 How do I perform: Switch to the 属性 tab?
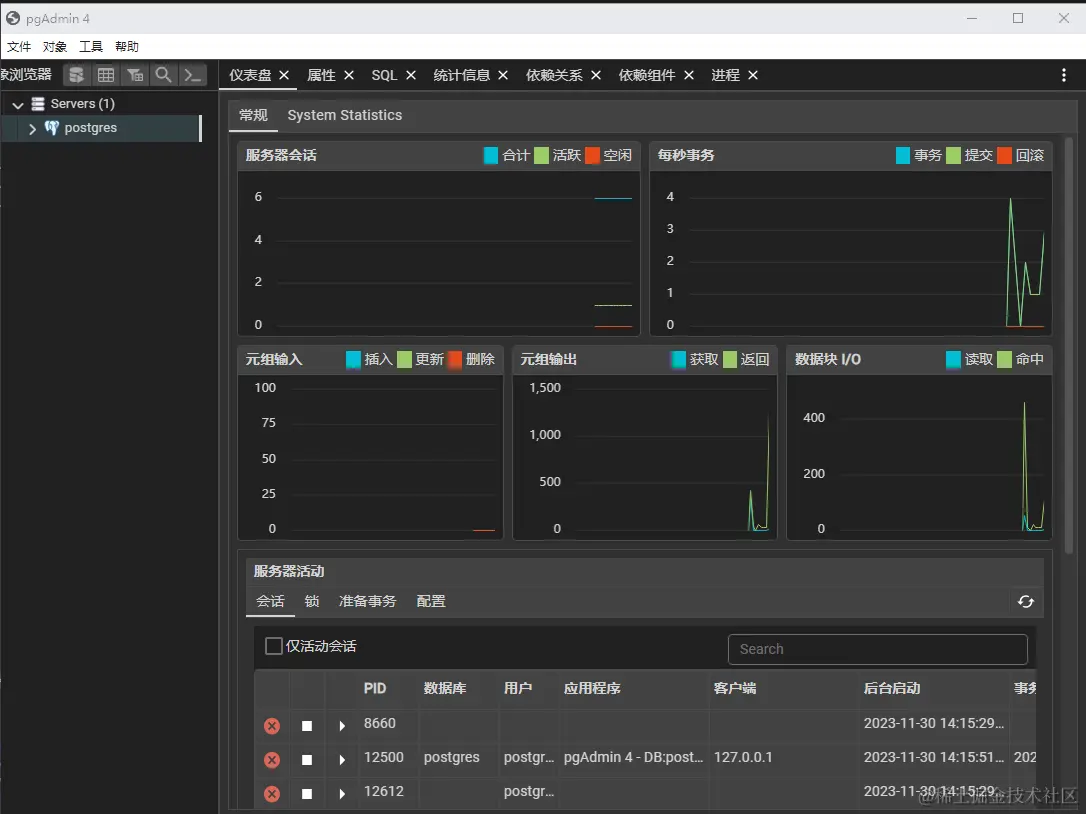(321, 75)
